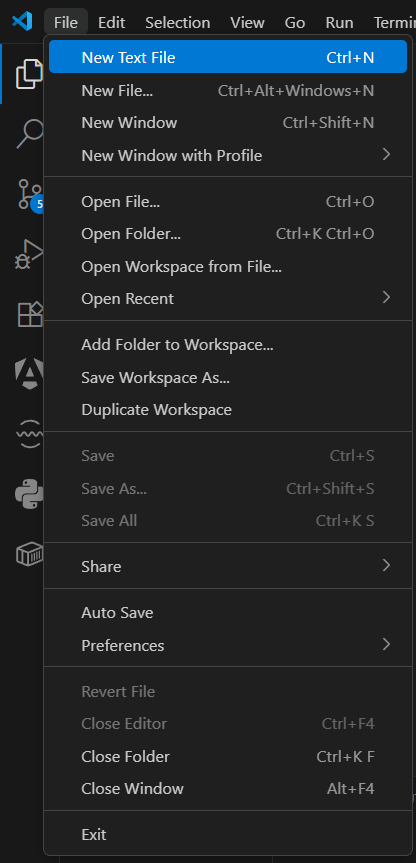Open Source Control view with badge
The height and width of the screenshot is (863, 416).
[30, 194]
